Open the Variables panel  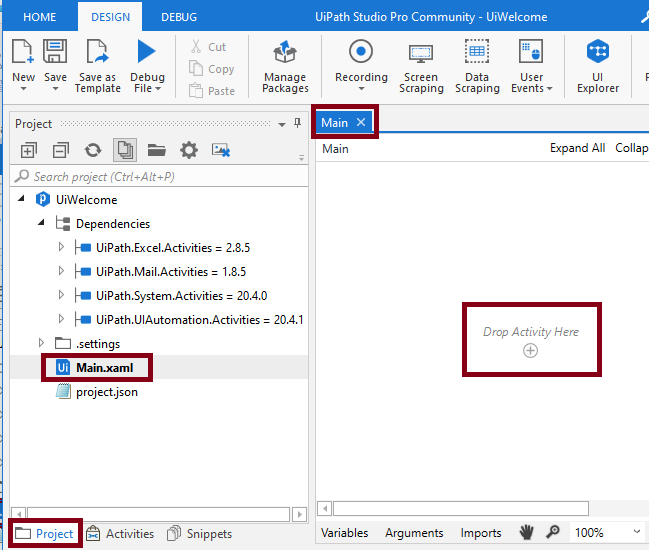point(344,533)
